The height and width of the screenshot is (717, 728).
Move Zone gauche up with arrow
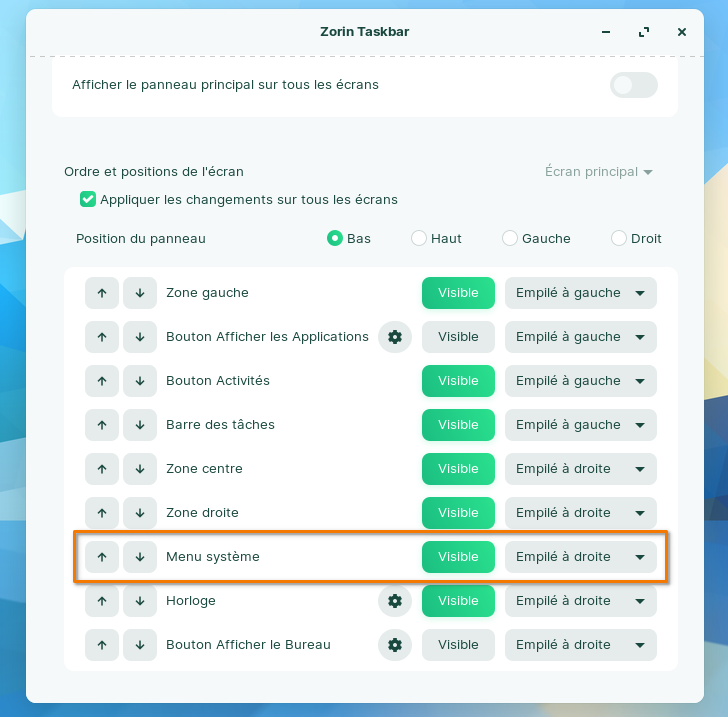tap(102, 293)
